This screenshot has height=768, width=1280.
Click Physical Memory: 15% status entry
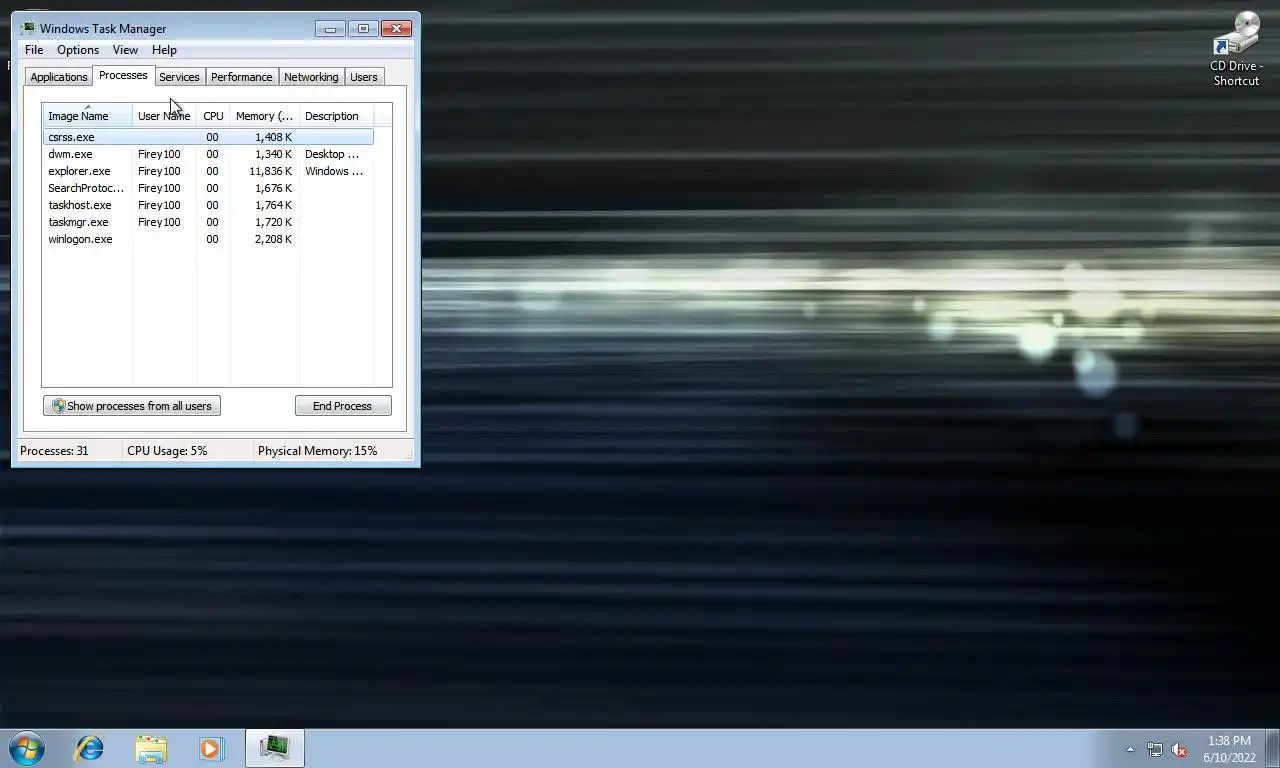click(318, 451)
